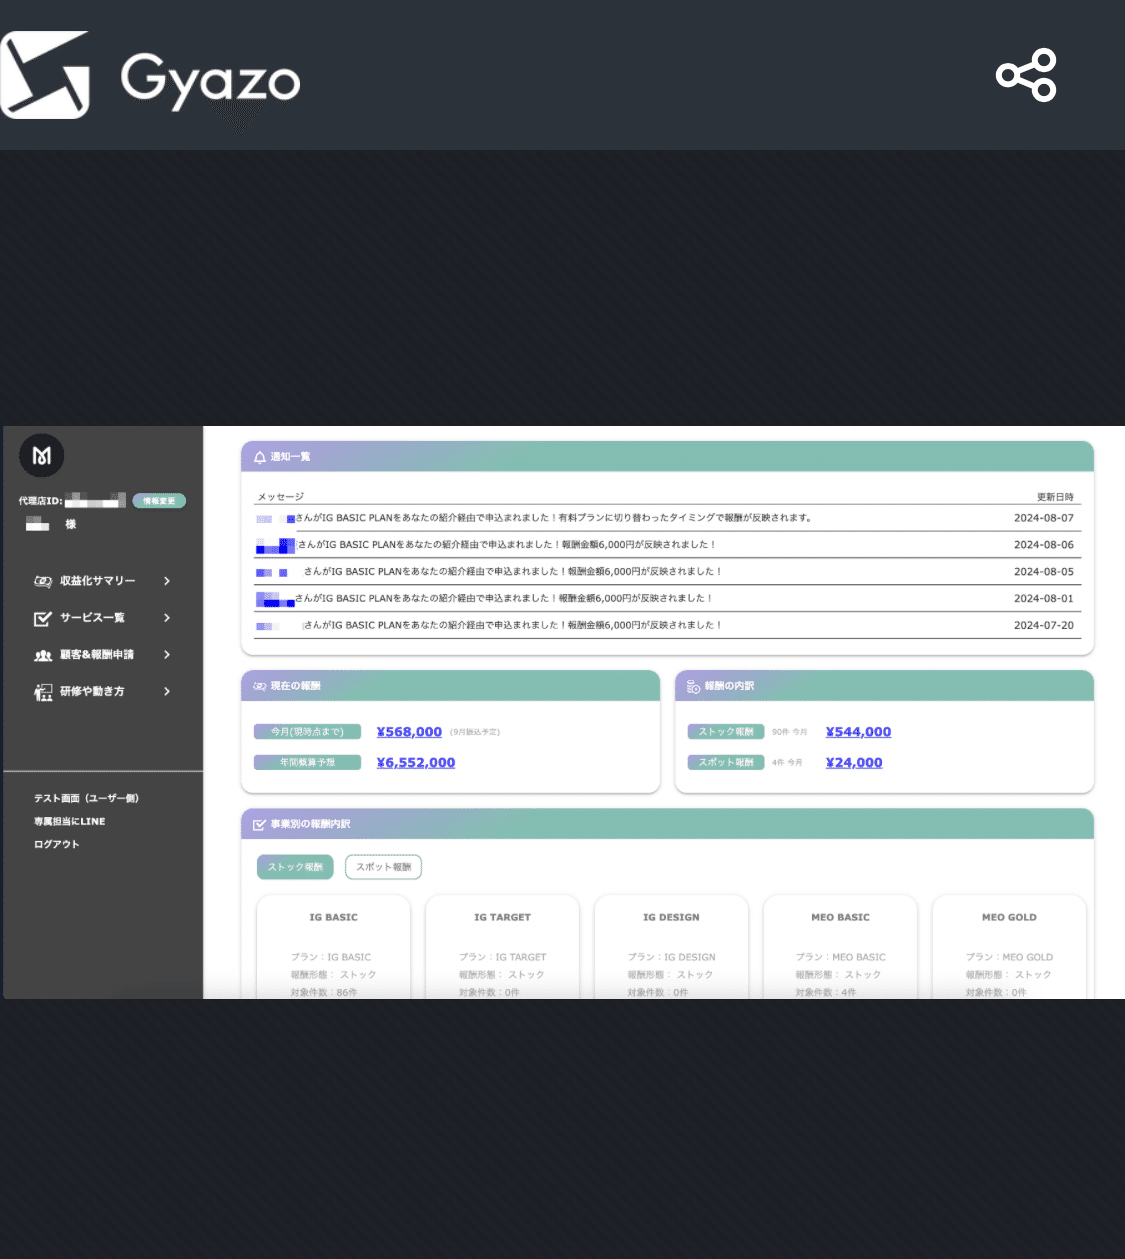
Task: Click the round M logo in sidebar
Action: coord(42,456)
